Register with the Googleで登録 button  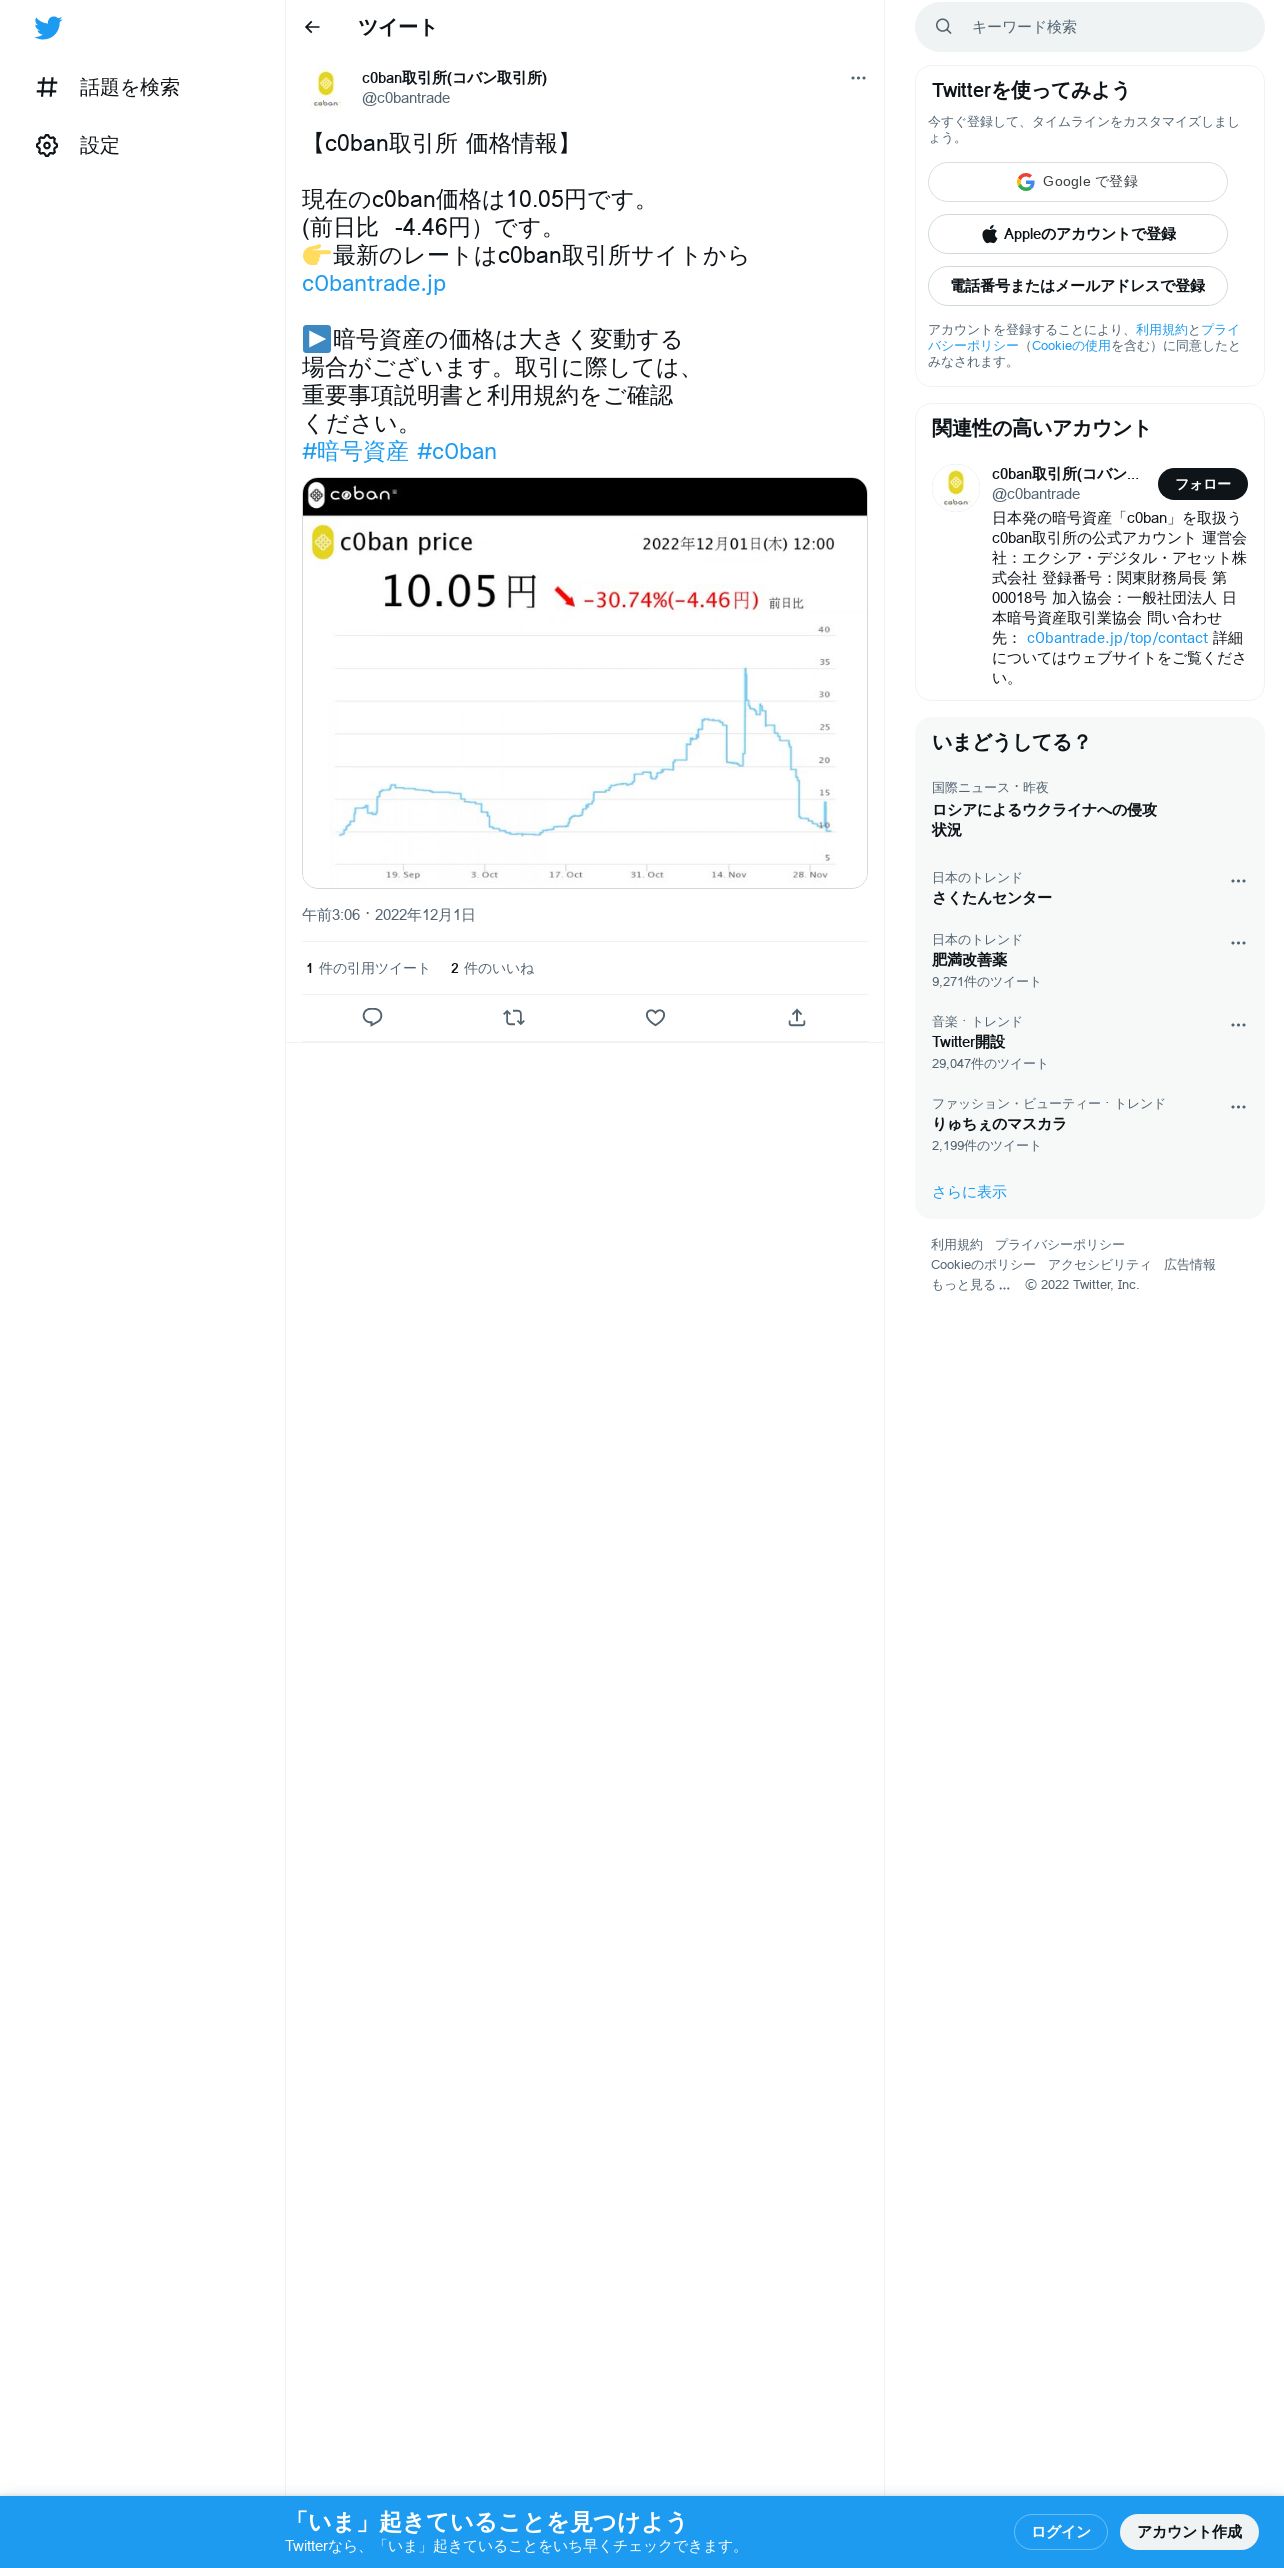(1078, 182)
